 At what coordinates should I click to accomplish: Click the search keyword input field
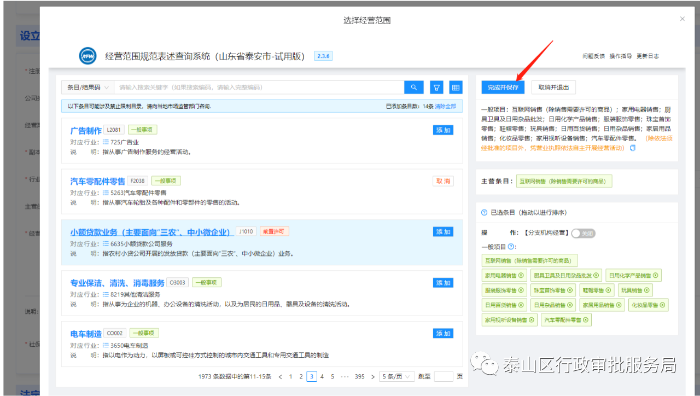click(259, 88)
